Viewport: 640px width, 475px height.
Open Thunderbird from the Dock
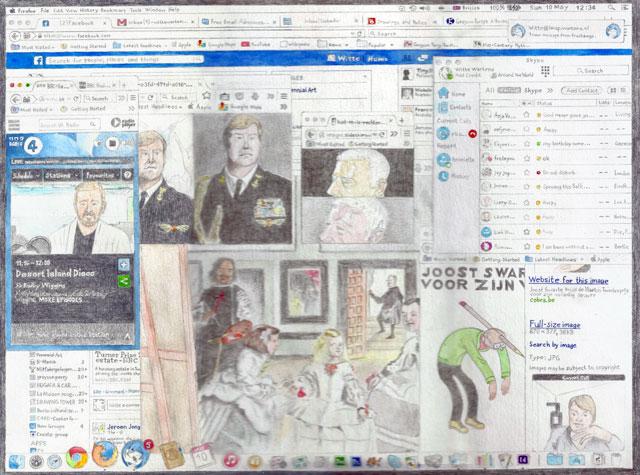[130, 458]
